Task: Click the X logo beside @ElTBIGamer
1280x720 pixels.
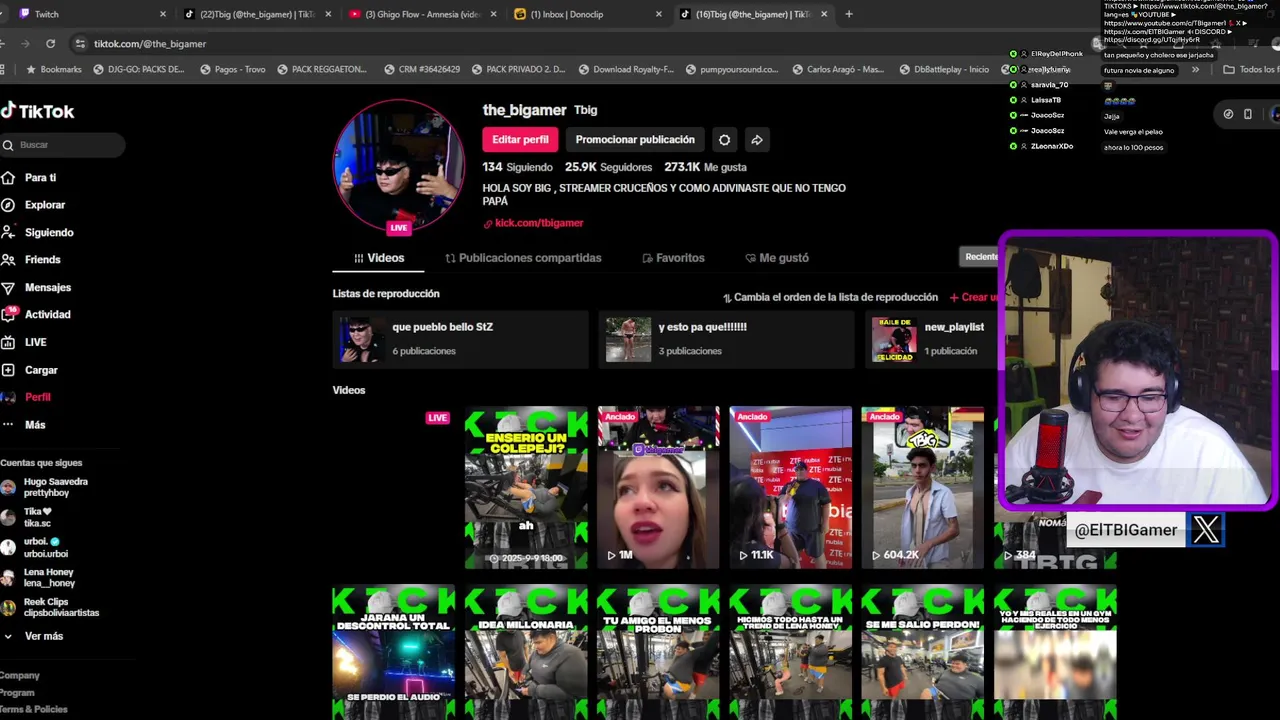Action: 1205,530
